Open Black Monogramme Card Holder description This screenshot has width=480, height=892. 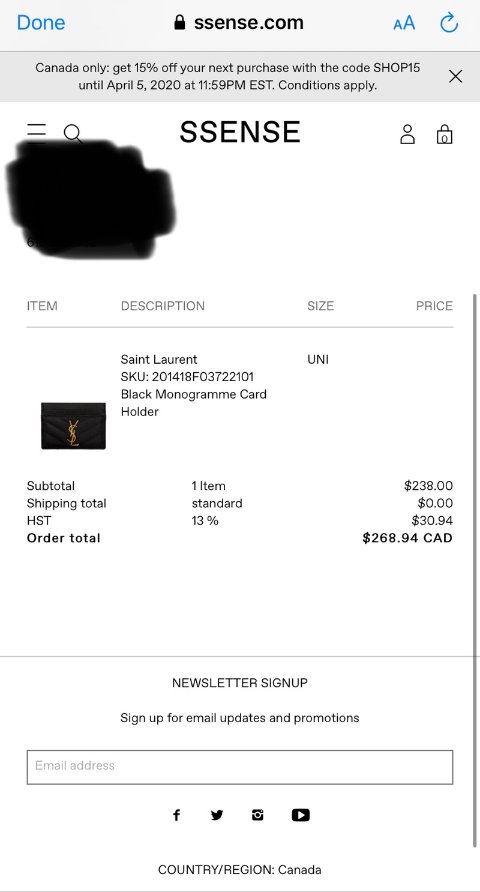pyautogui.click(x=193, y=403)
